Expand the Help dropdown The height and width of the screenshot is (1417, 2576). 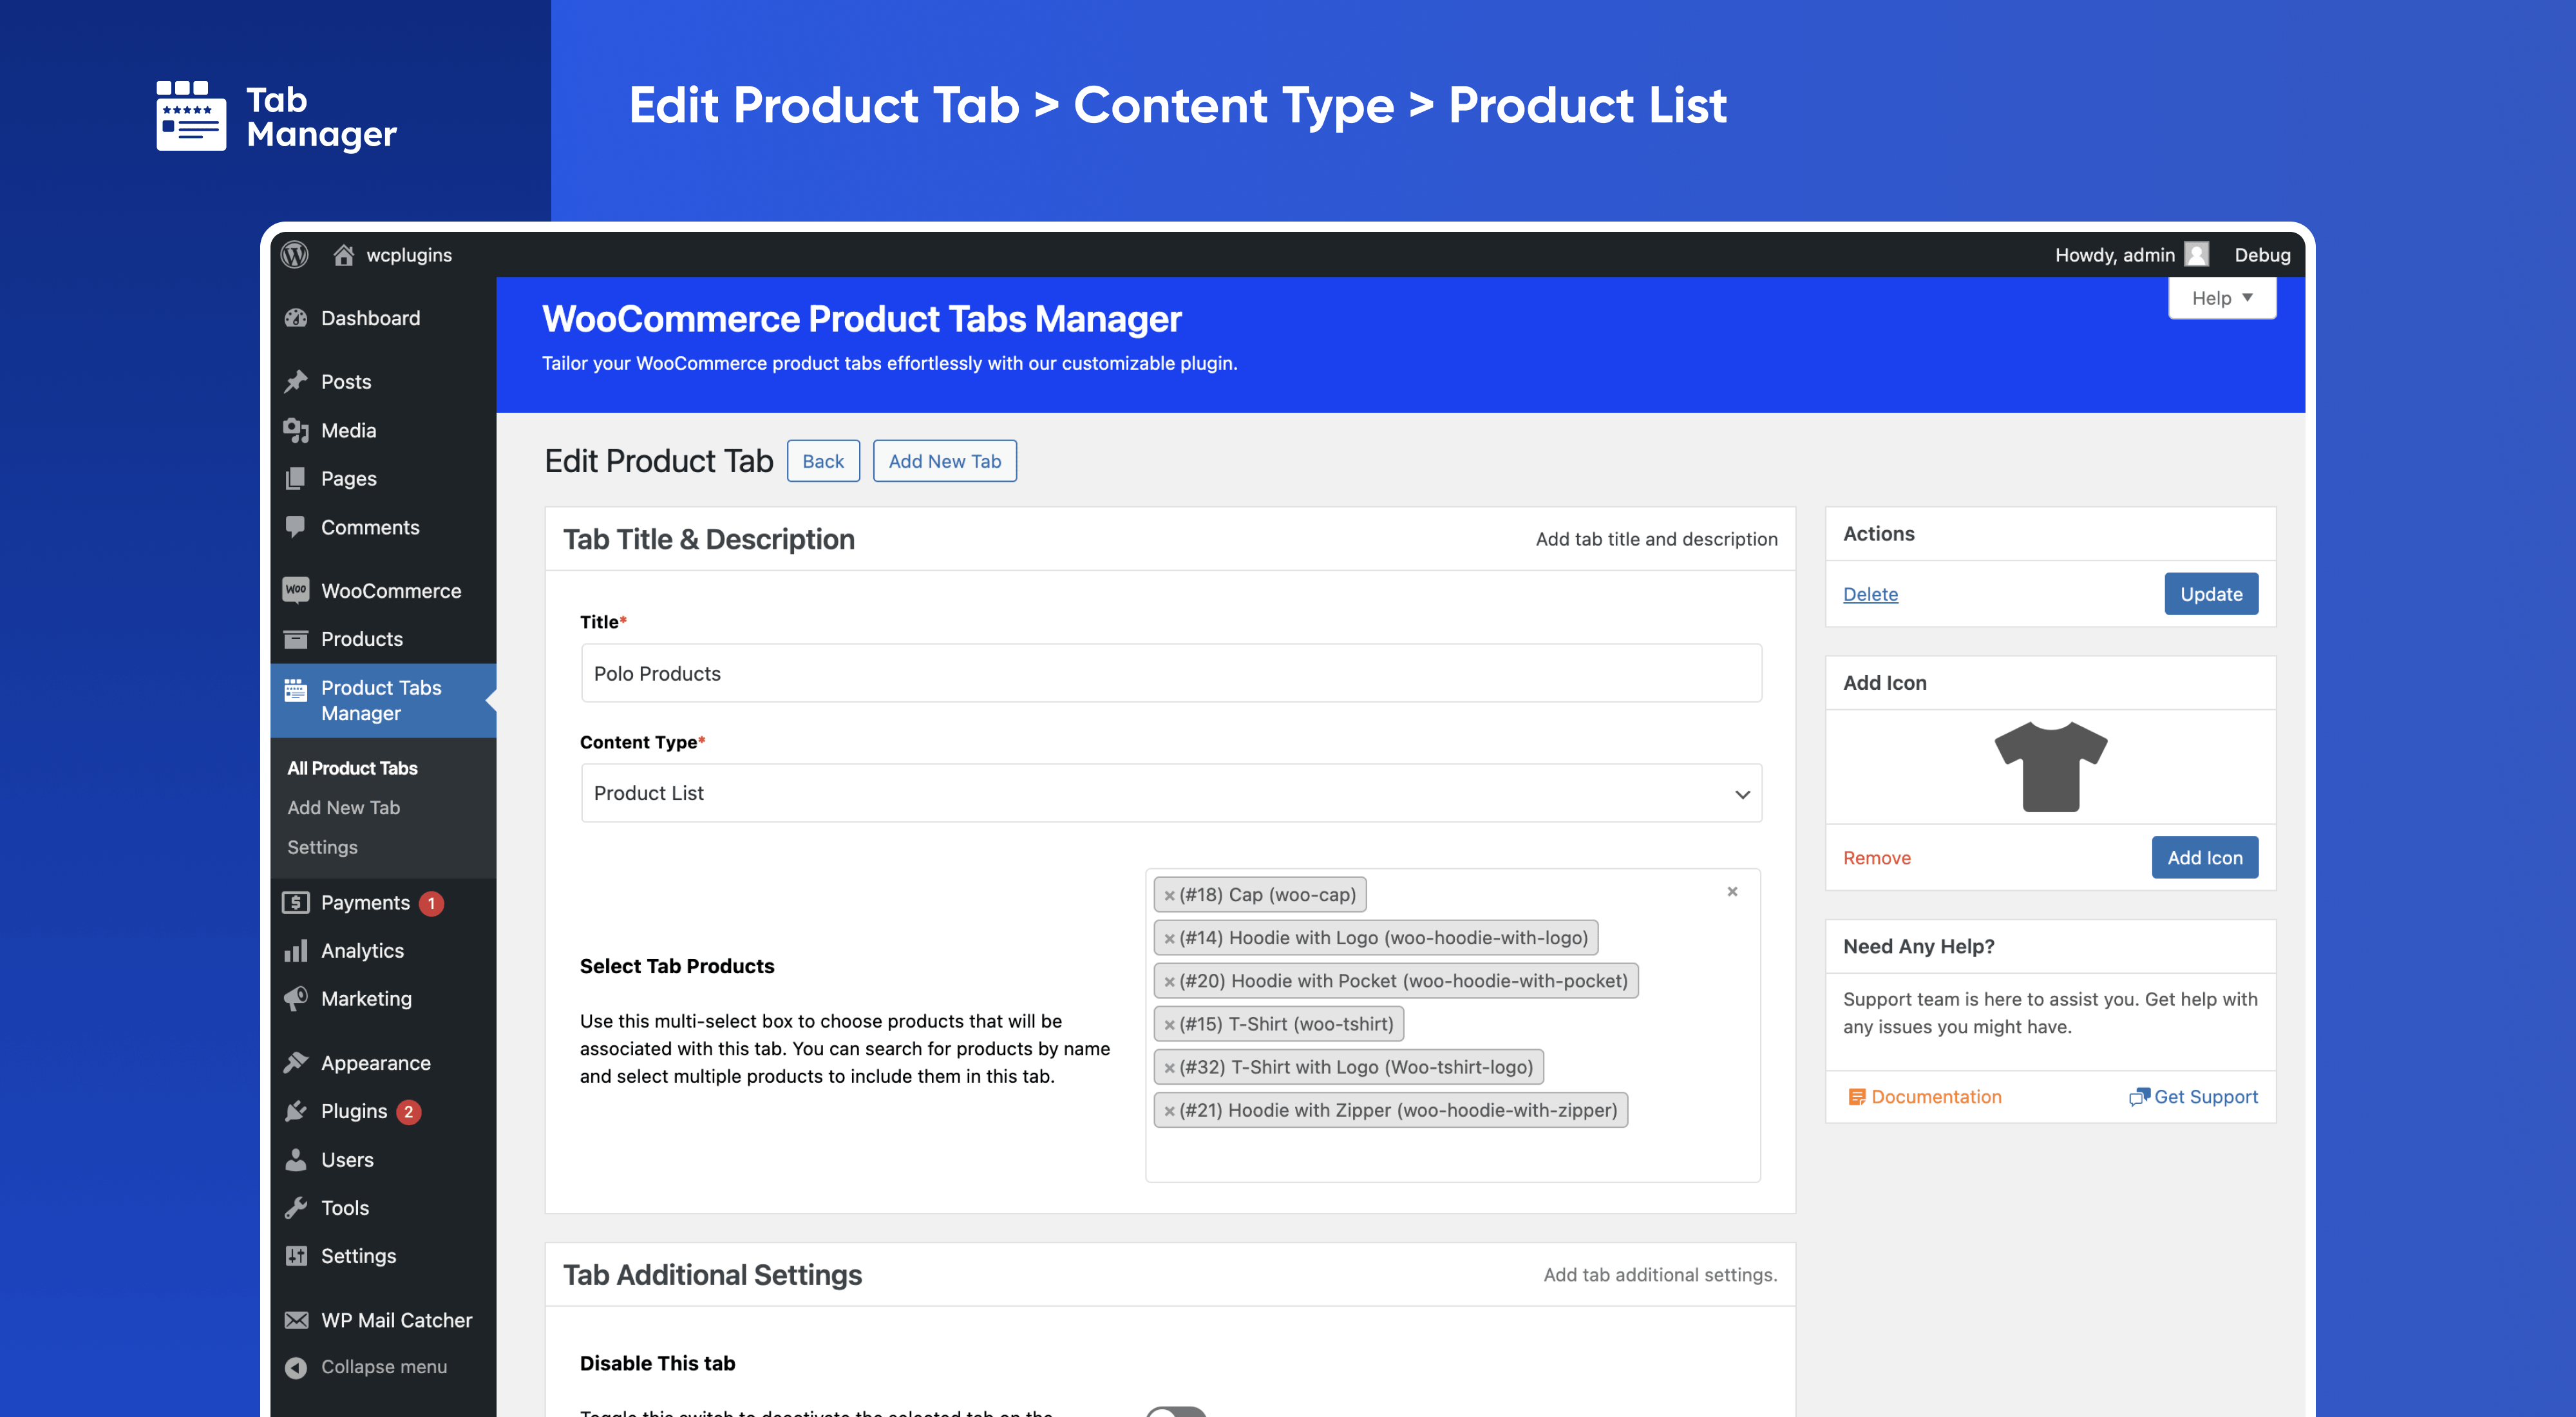(x=2221, y=298)
